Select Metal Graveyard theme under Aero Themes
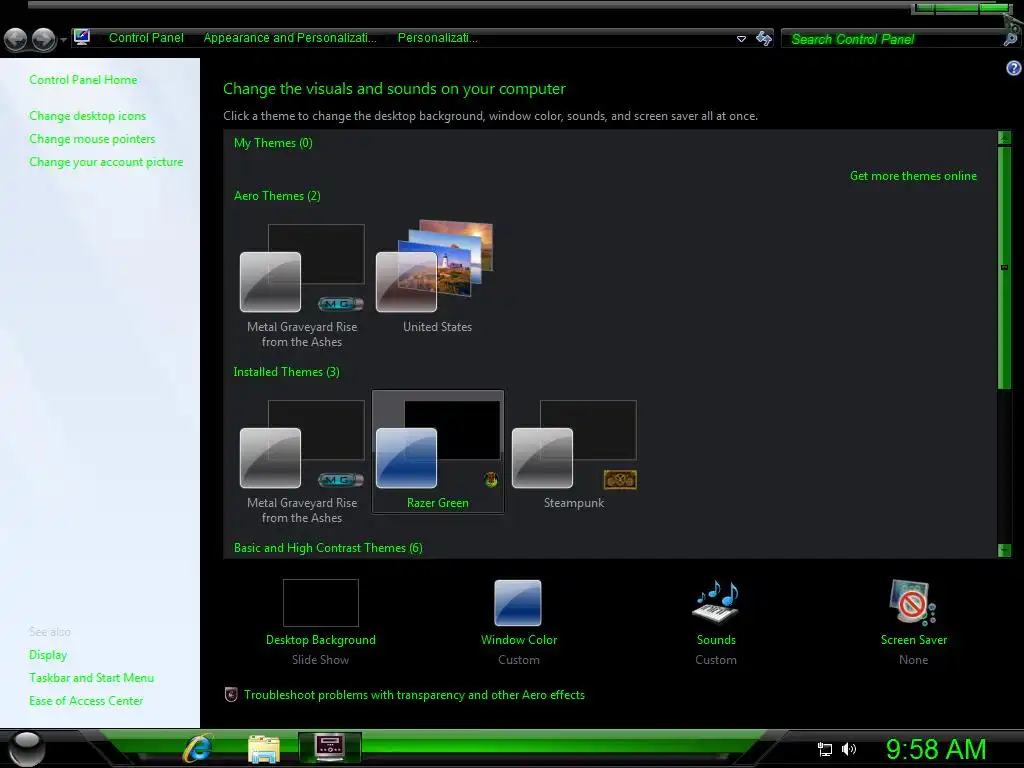 click(x=302, y=285)
